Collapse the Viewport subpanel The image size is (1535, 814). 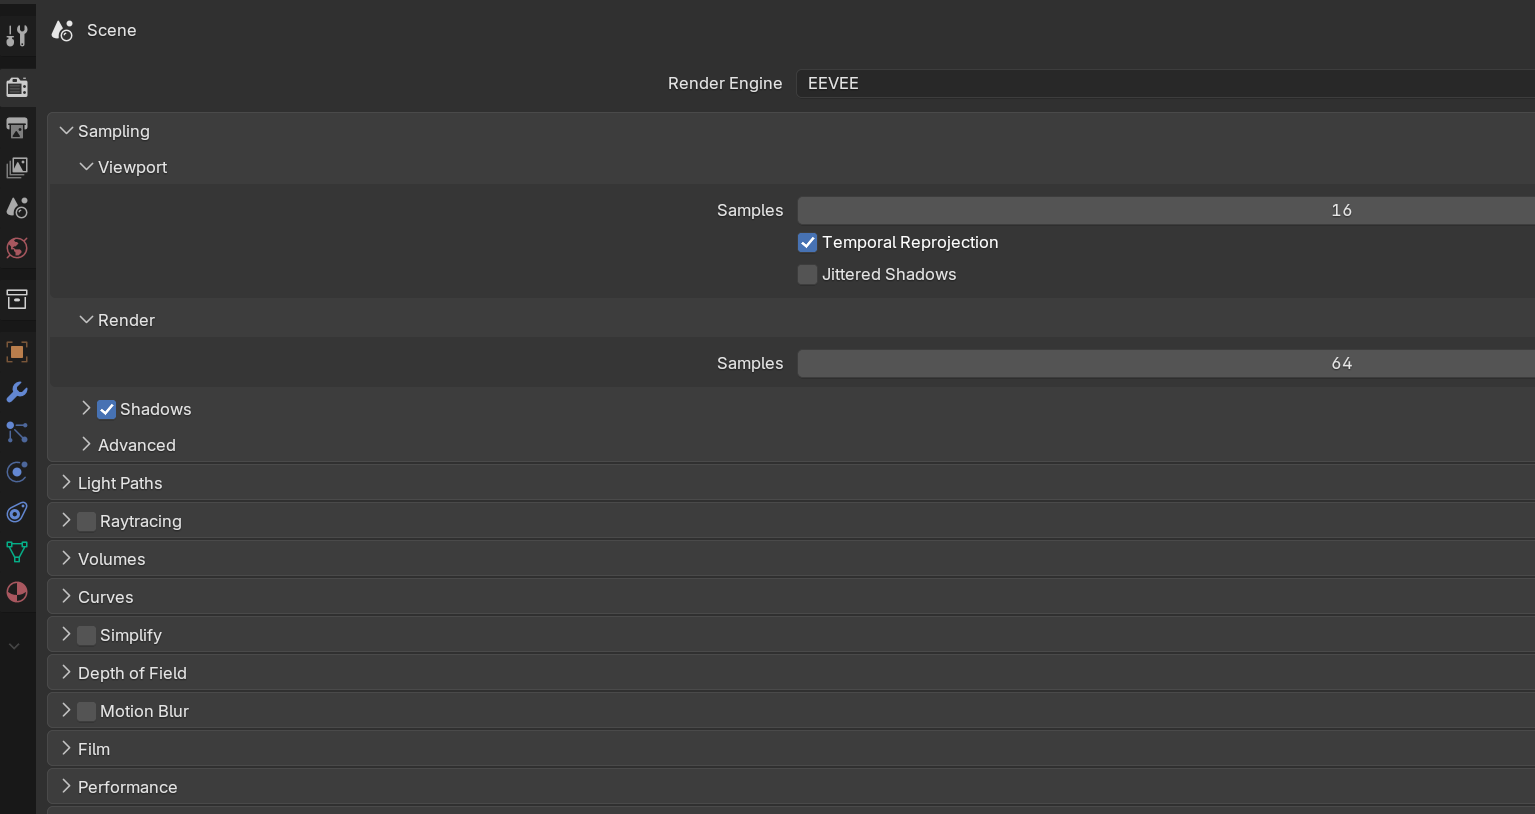pyautogui.click(x=86, y=167)
